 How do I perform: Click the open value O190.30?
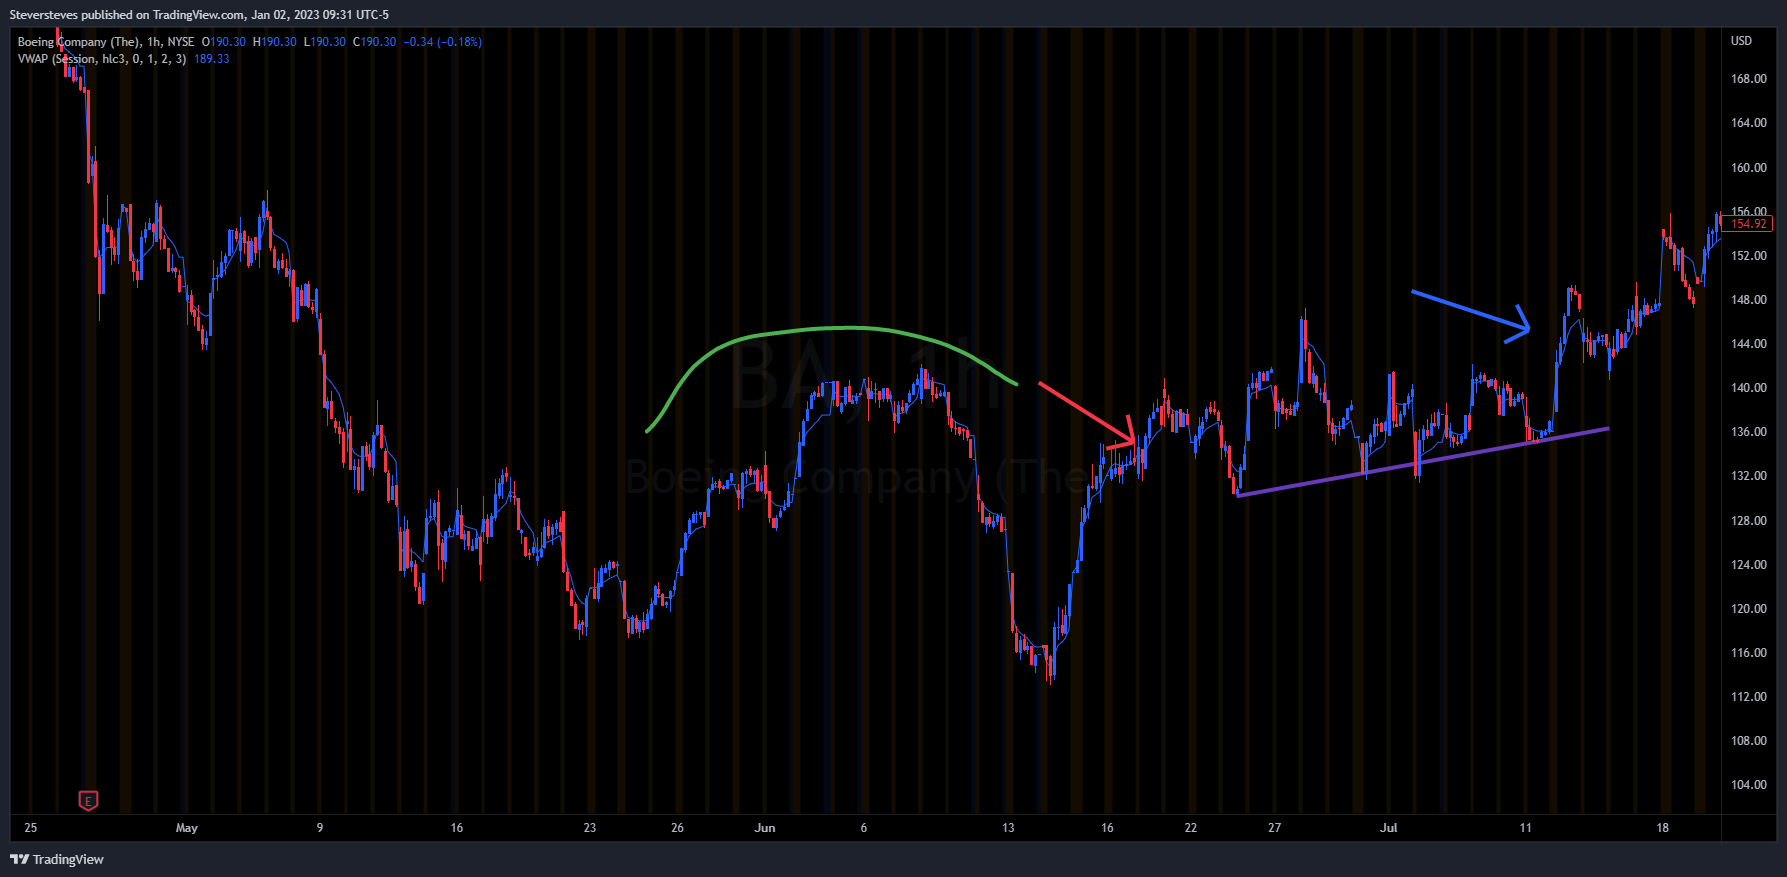coord(224,42)
